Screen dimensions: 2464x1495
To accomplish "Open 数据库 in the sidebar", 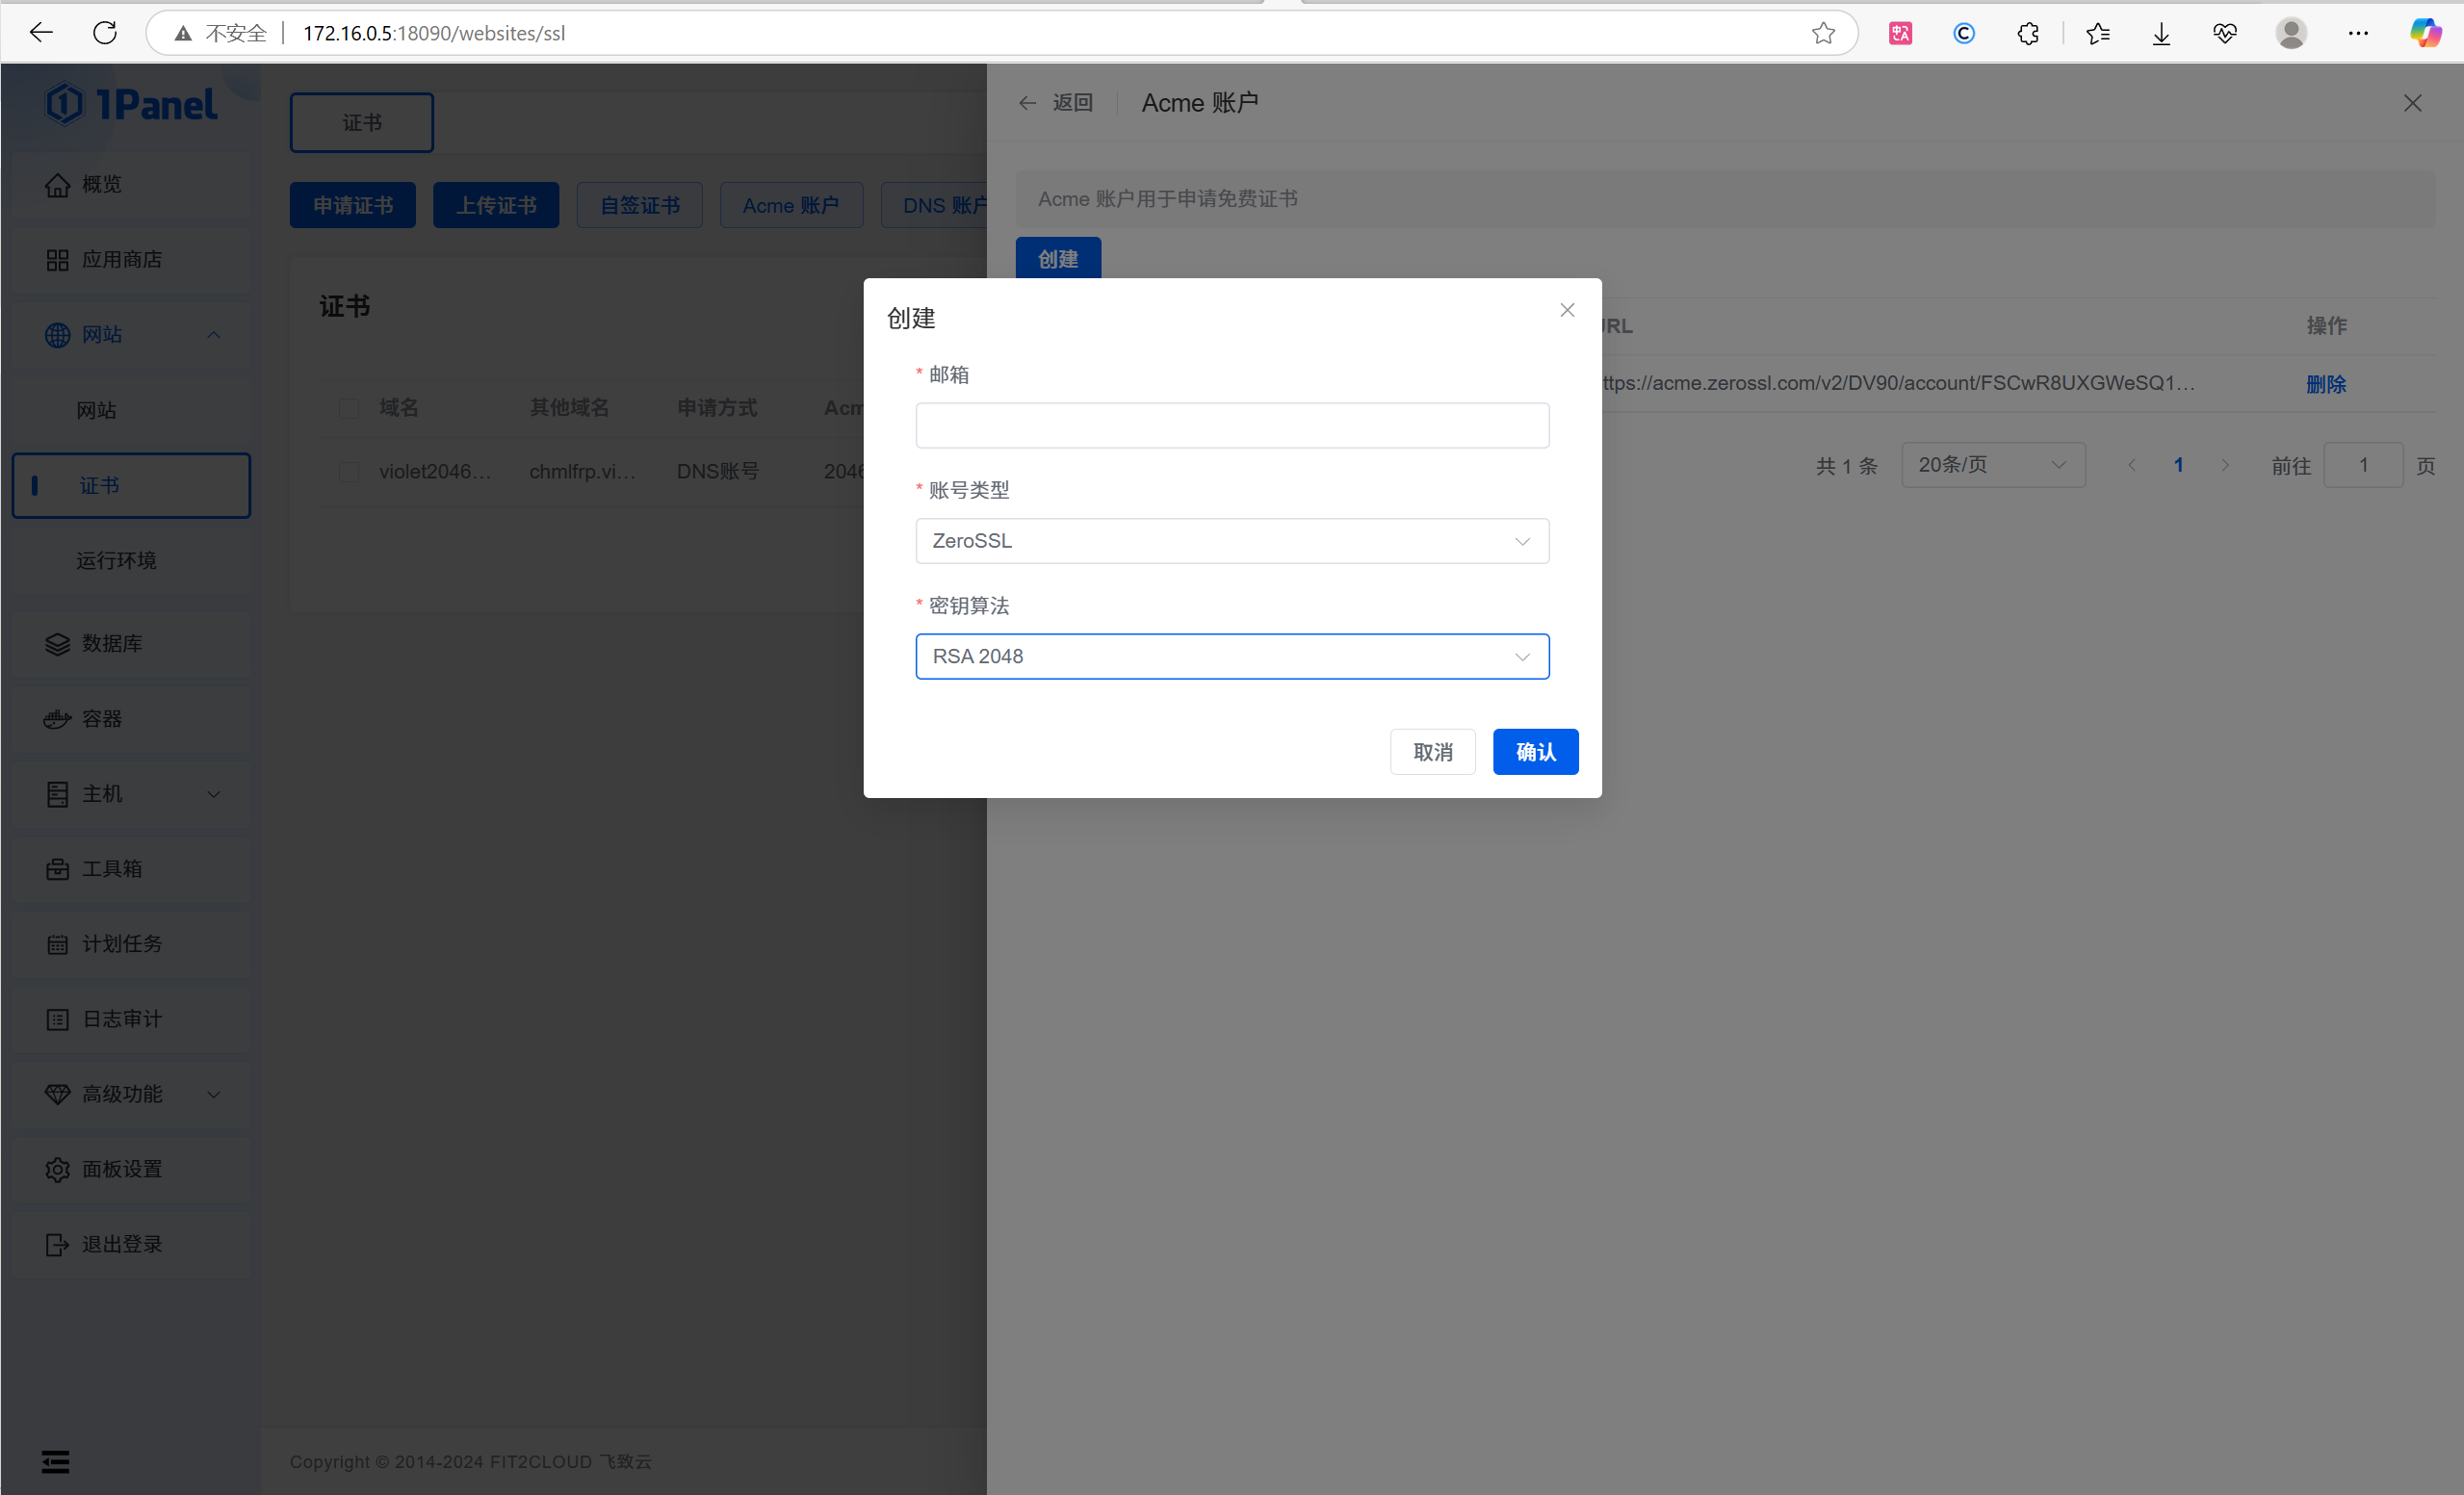I will pos(112,643).
